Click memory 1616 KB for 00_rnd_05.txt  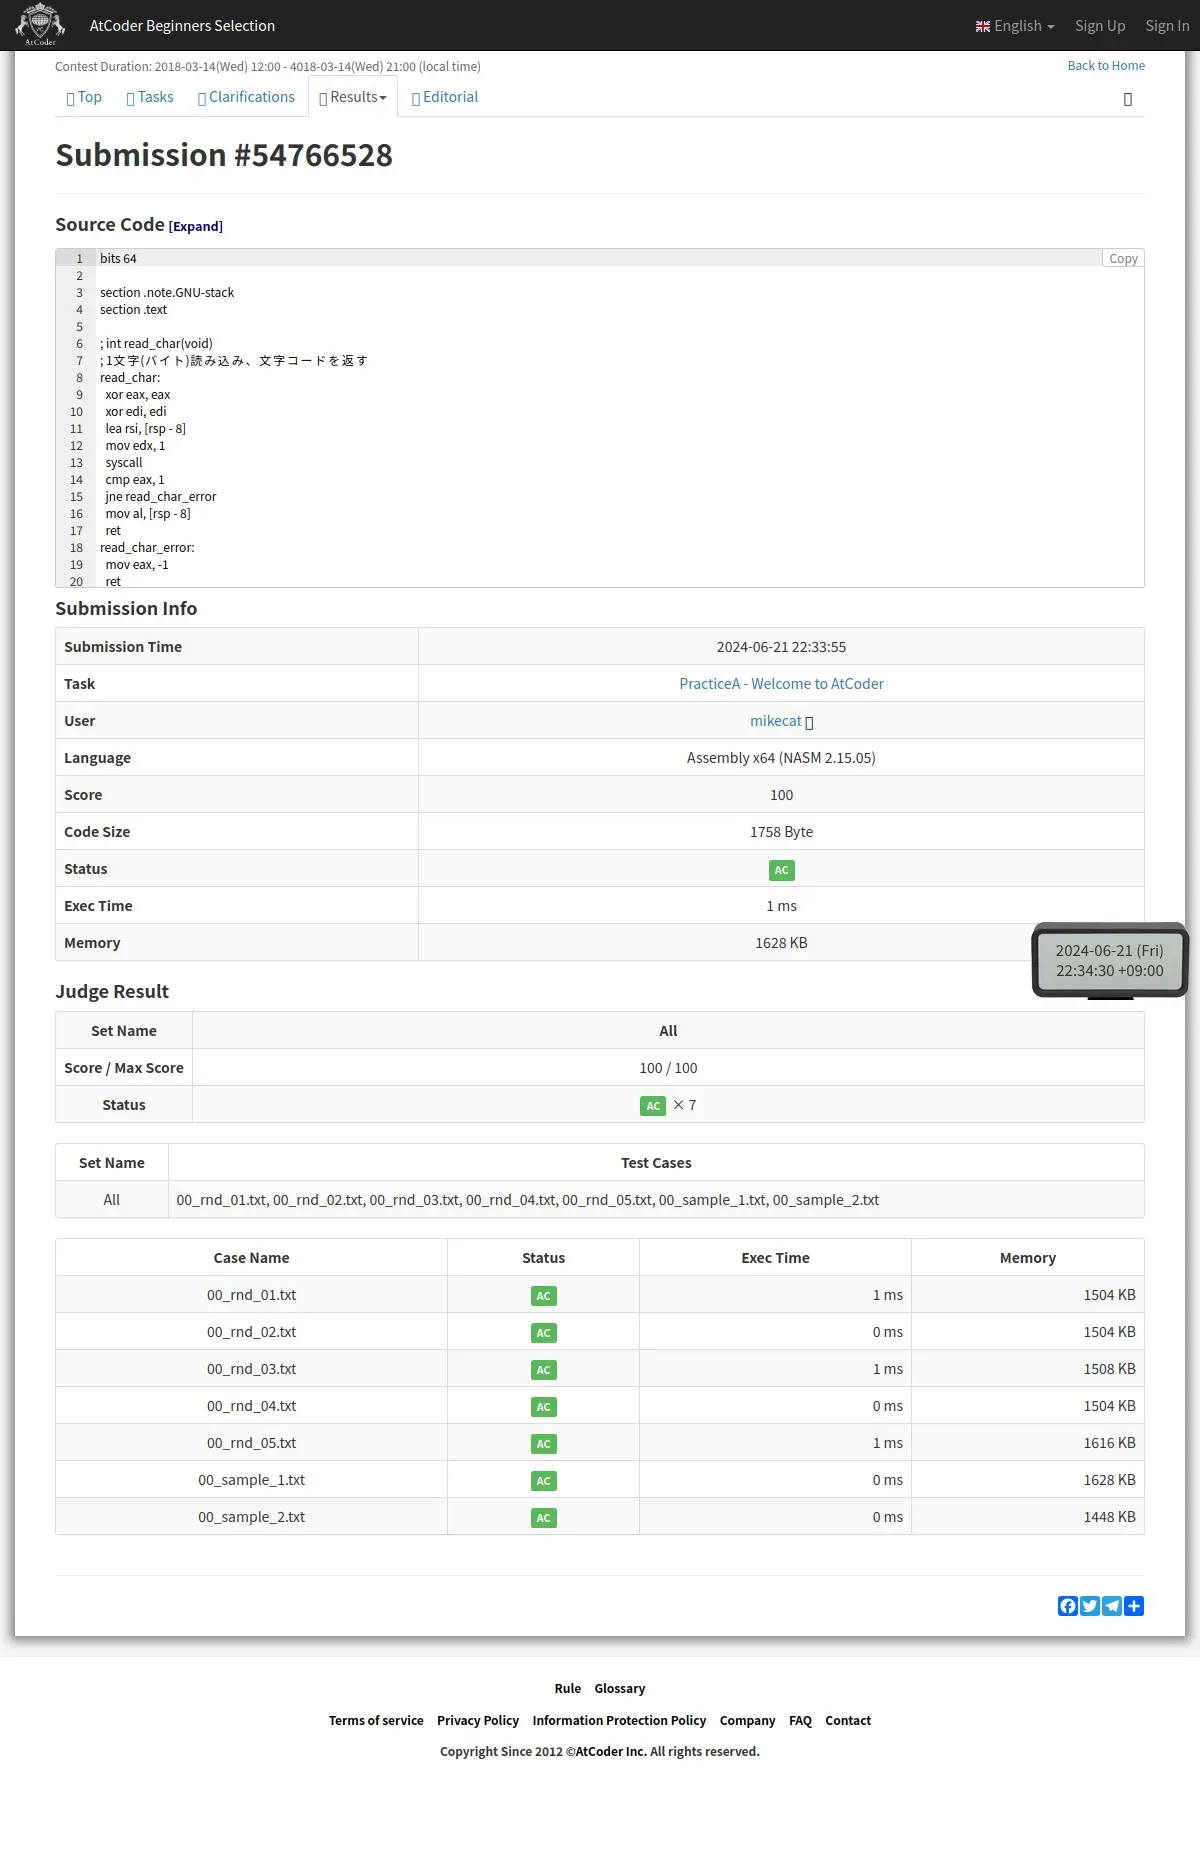coord(1109,1443)
